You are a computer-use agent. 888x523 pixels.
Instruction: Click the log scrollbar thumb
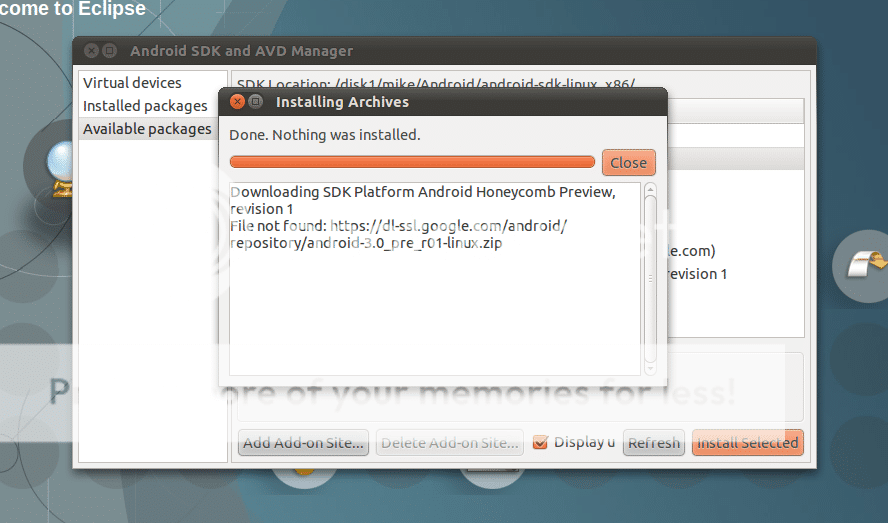click(x=650, y=279)
